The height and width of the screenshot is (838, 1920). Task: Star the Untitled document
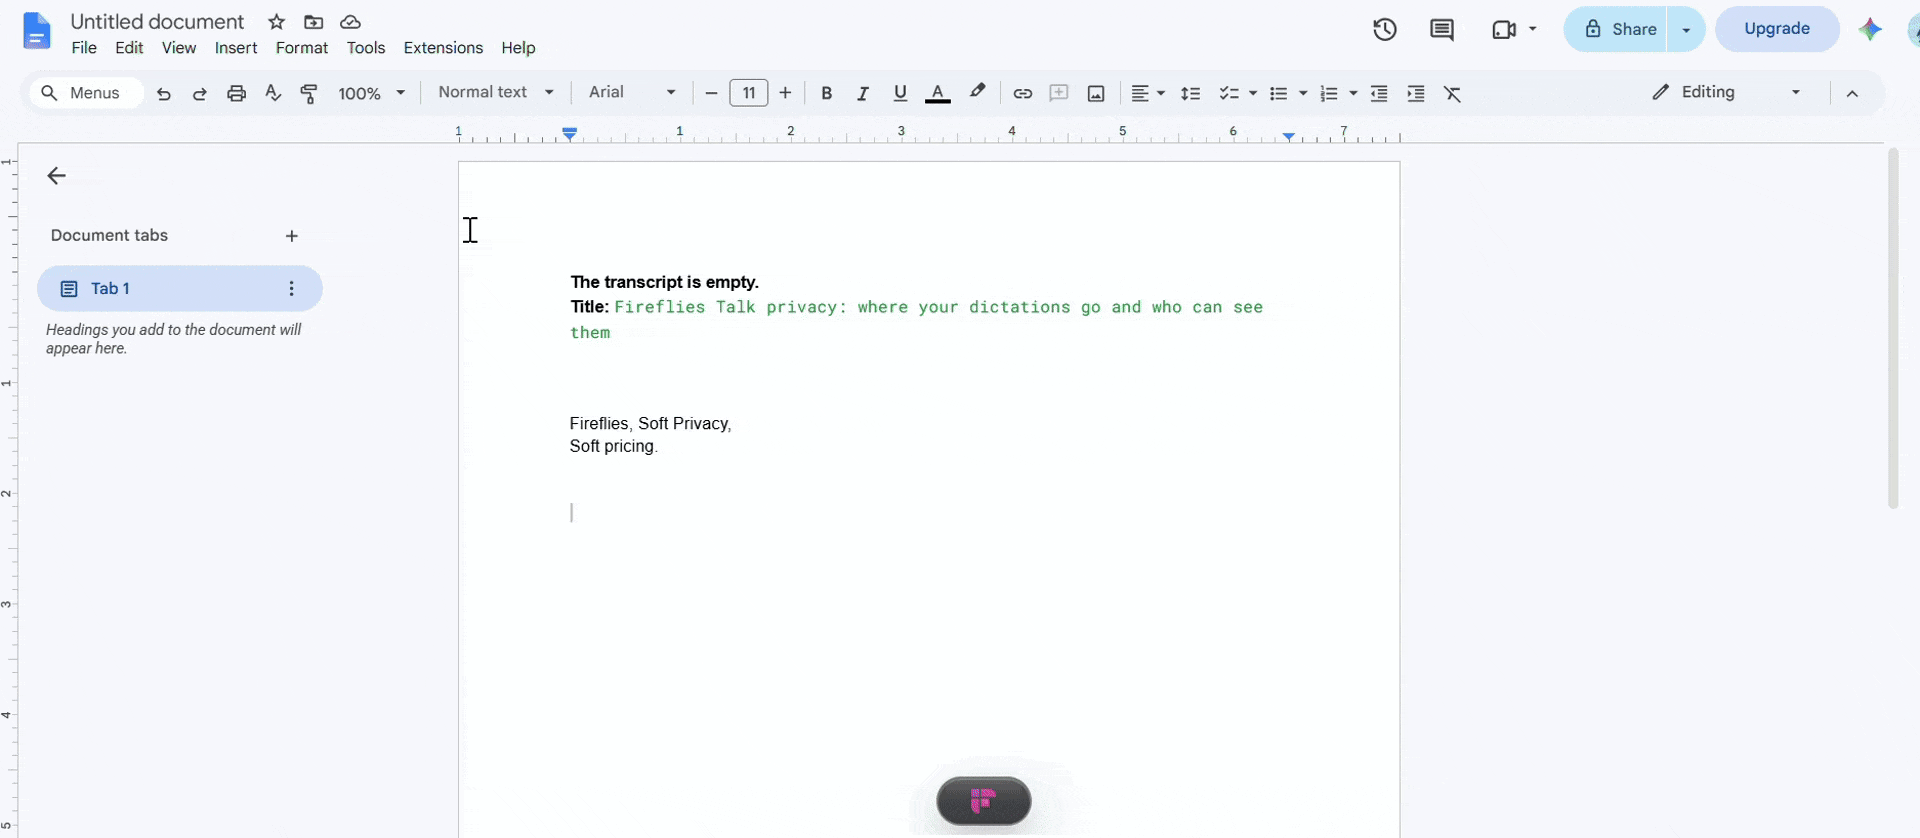click(277, 22)
